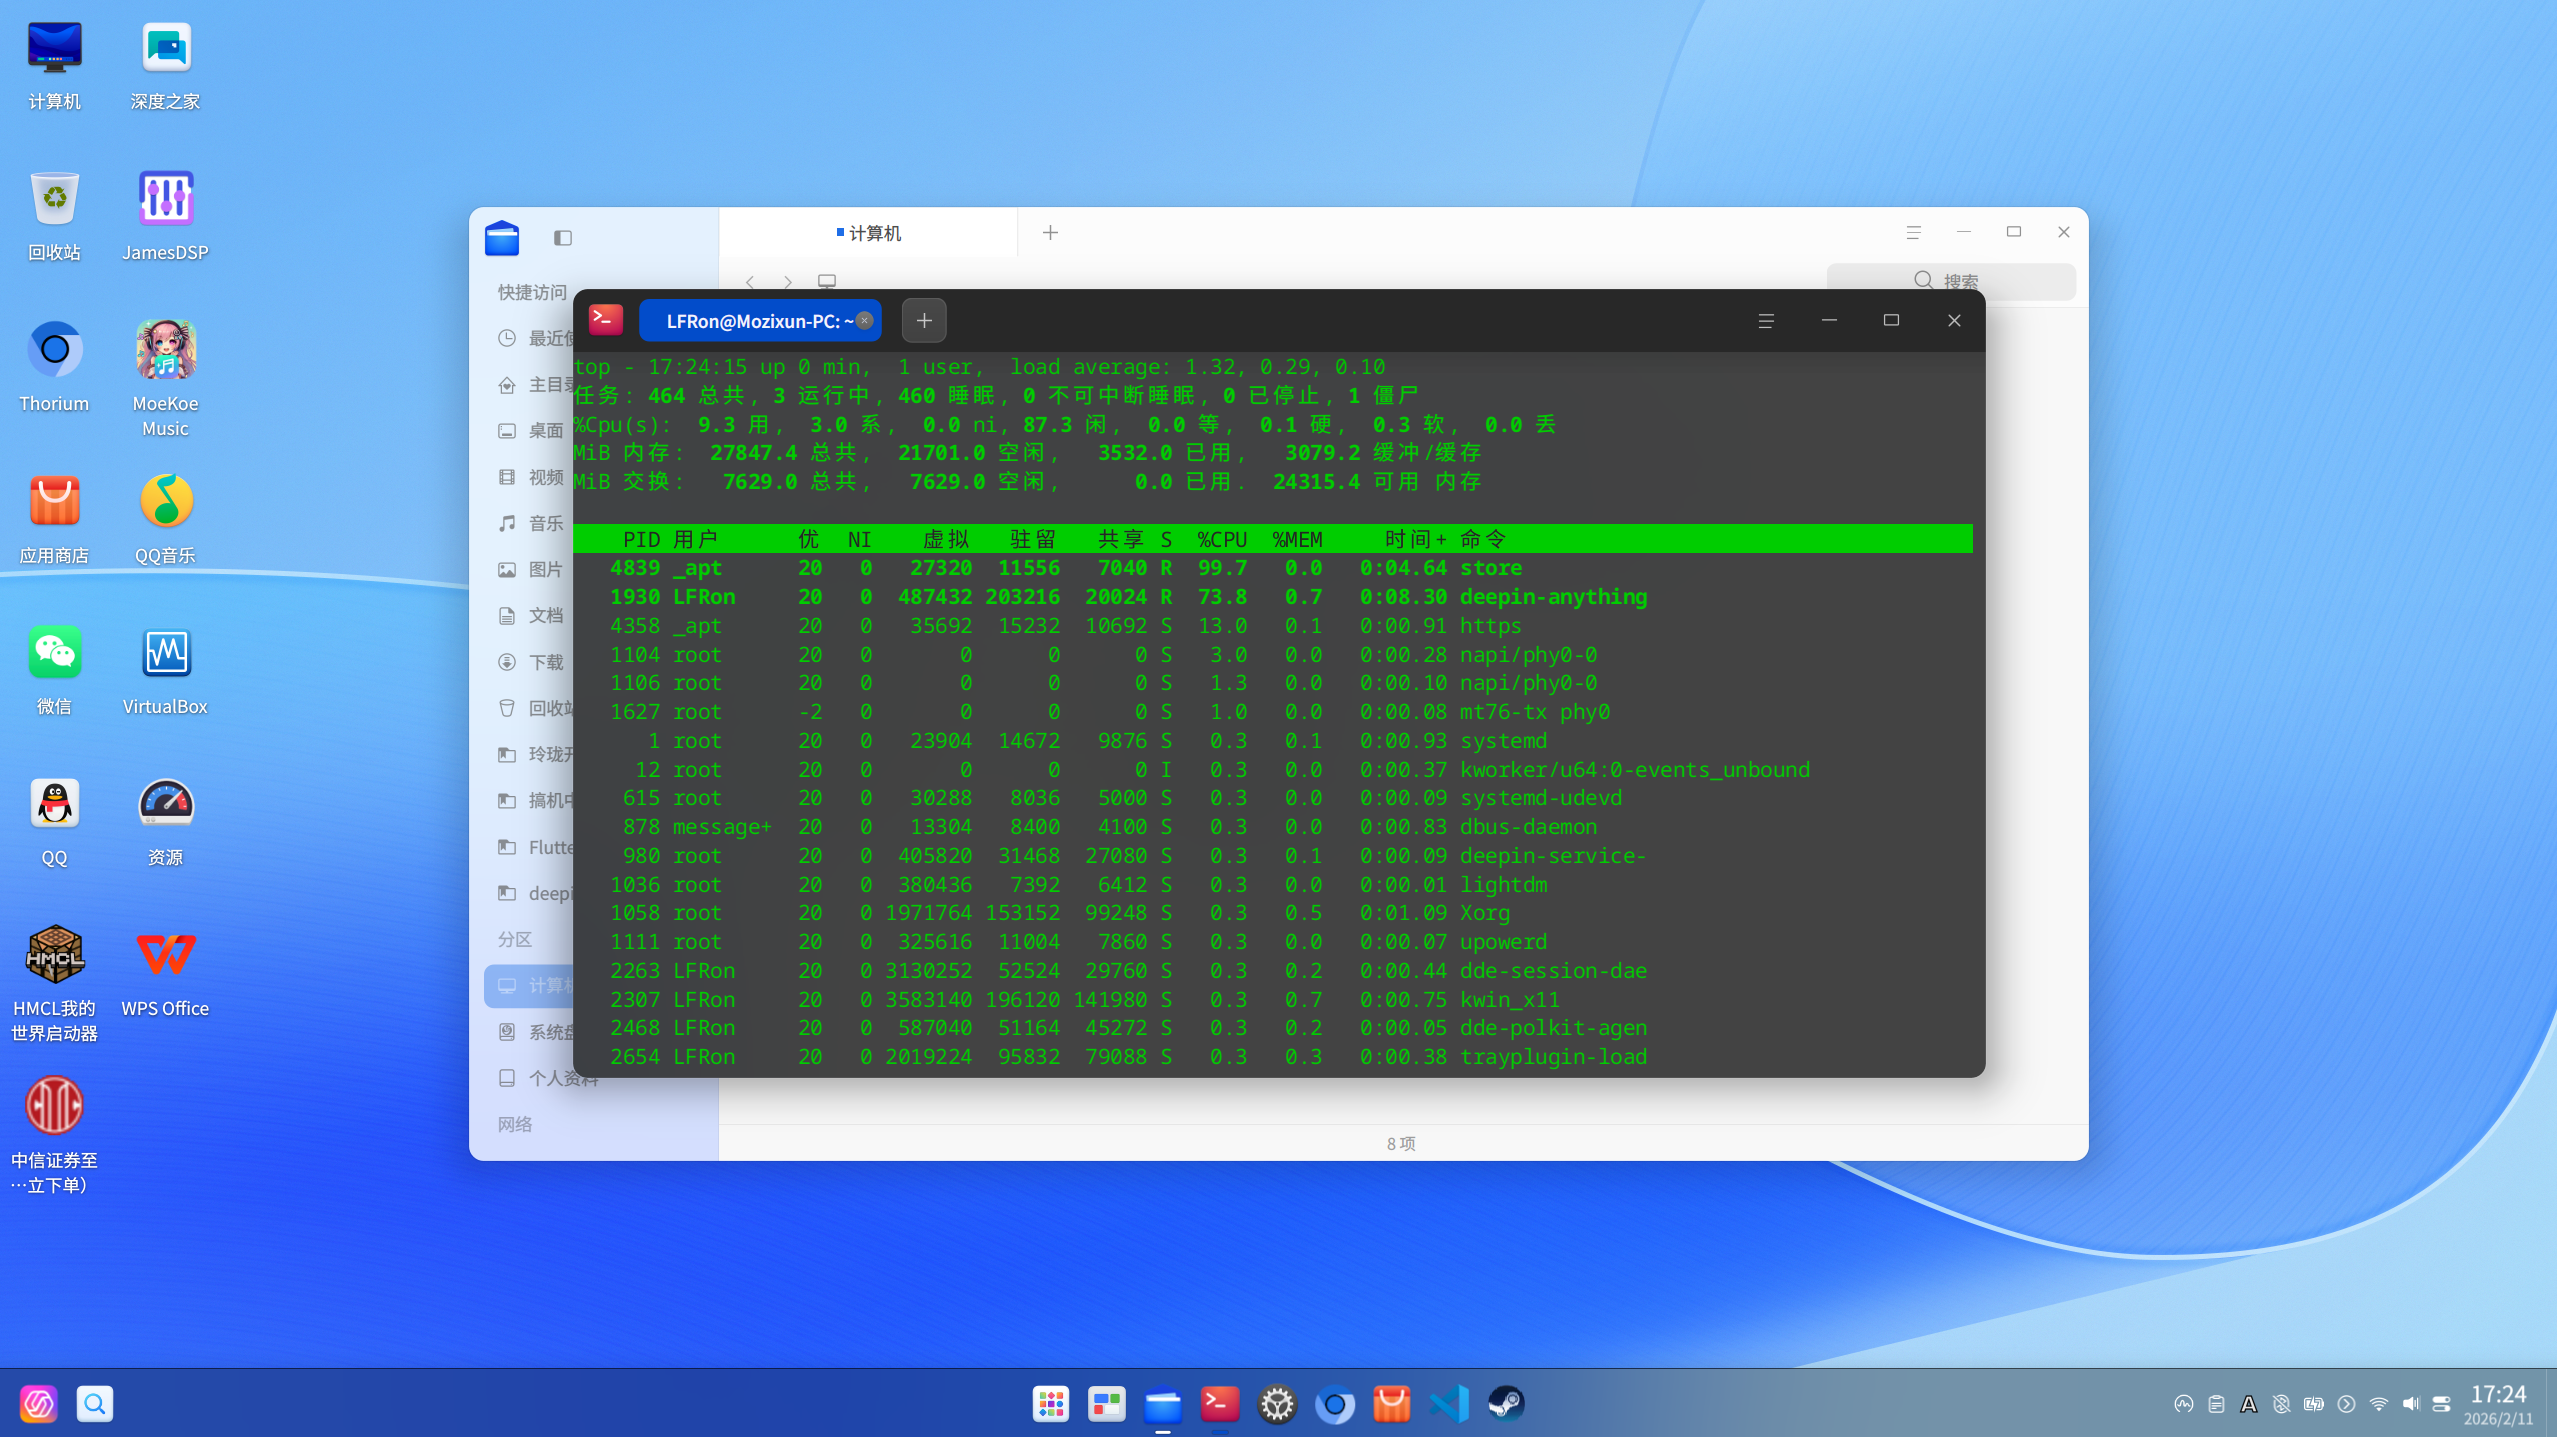Add a new terminal tab
Screen dimensions: 2557x1437
point(923,321)
